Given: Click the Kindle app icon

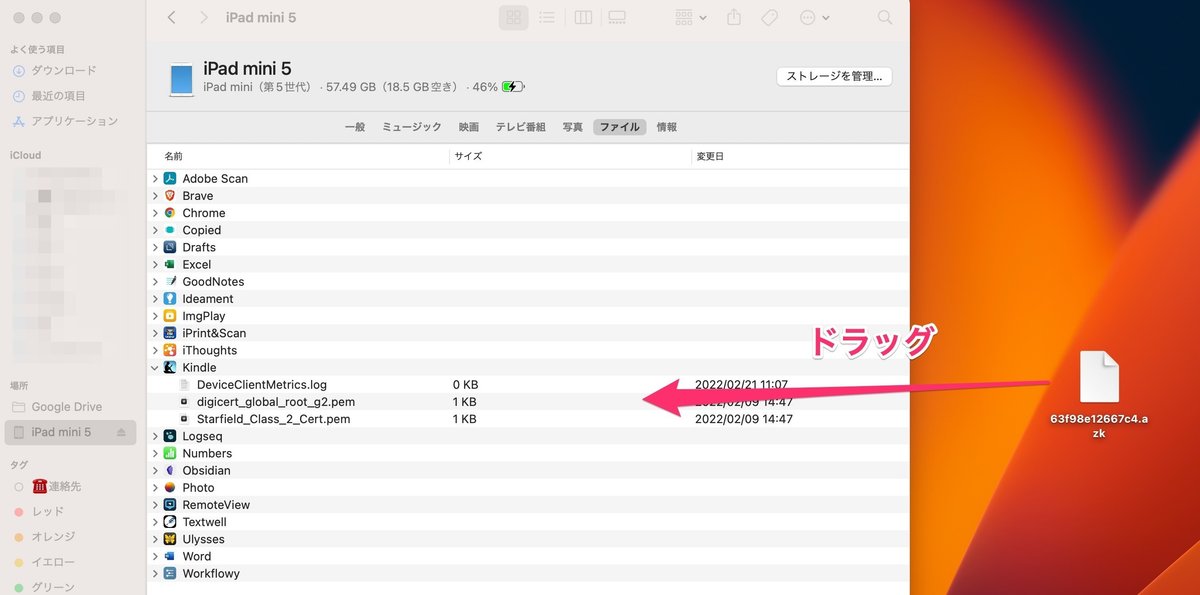Looking at the screenshot, I should pos(170,367).
